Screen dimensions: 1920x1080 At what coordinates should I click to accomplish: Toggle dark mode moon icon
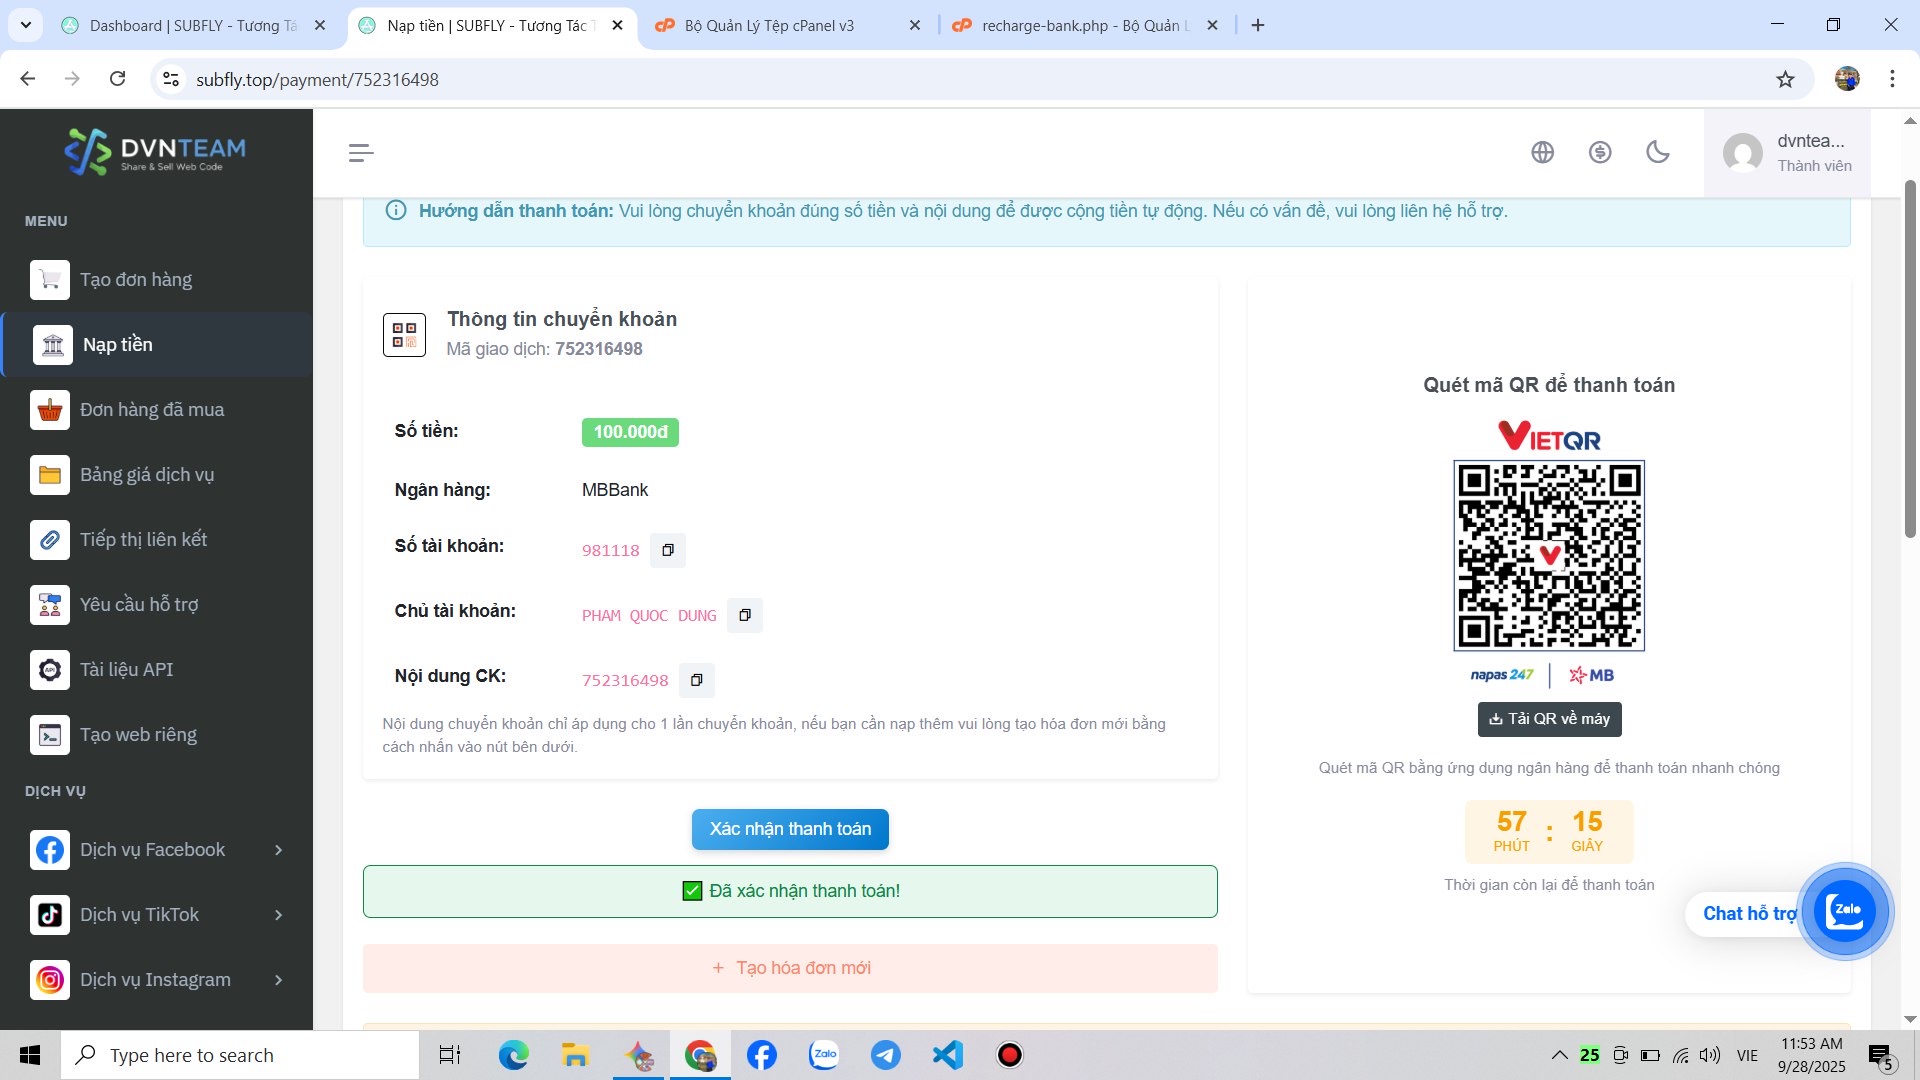[x=1658, y=152]
